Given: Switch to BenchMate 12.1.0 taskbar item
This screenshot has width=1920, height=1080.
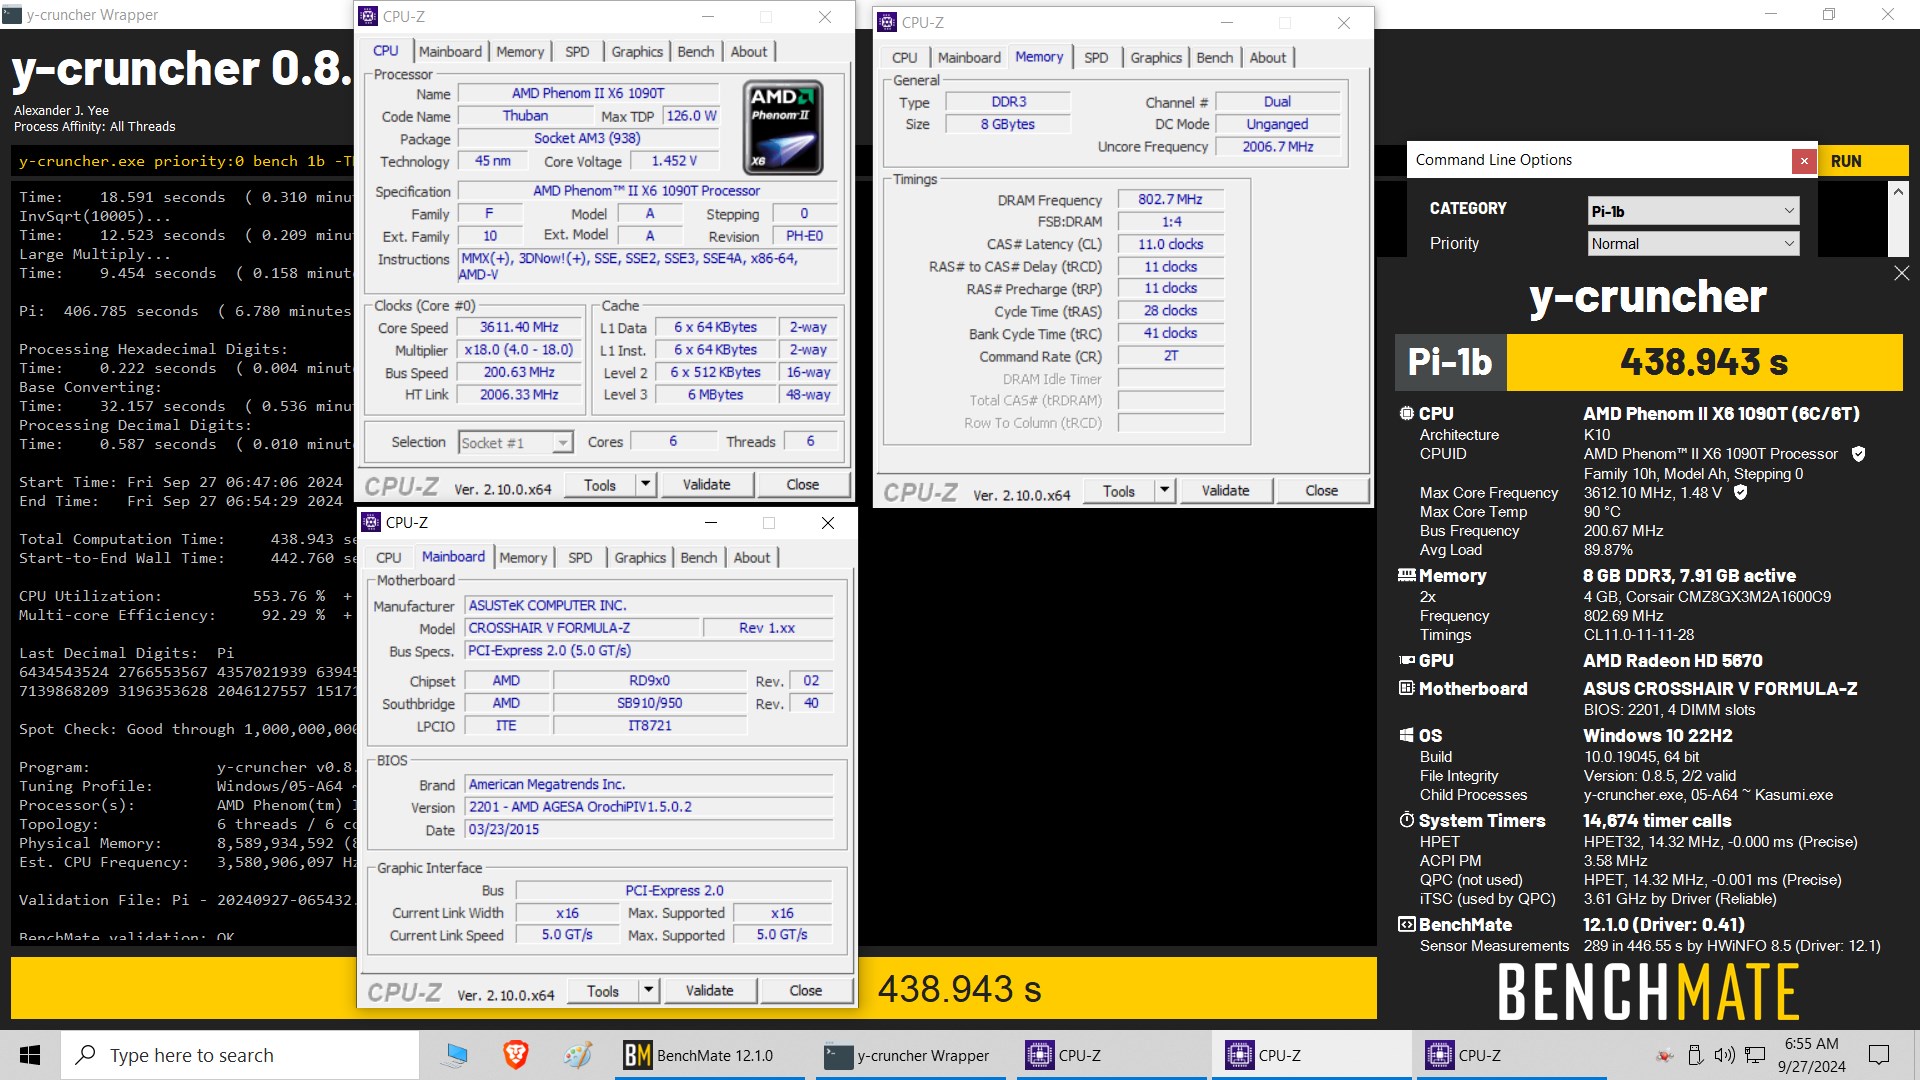Looking at the screenshot, I should pyautogui.click(x=709, y=1055).
